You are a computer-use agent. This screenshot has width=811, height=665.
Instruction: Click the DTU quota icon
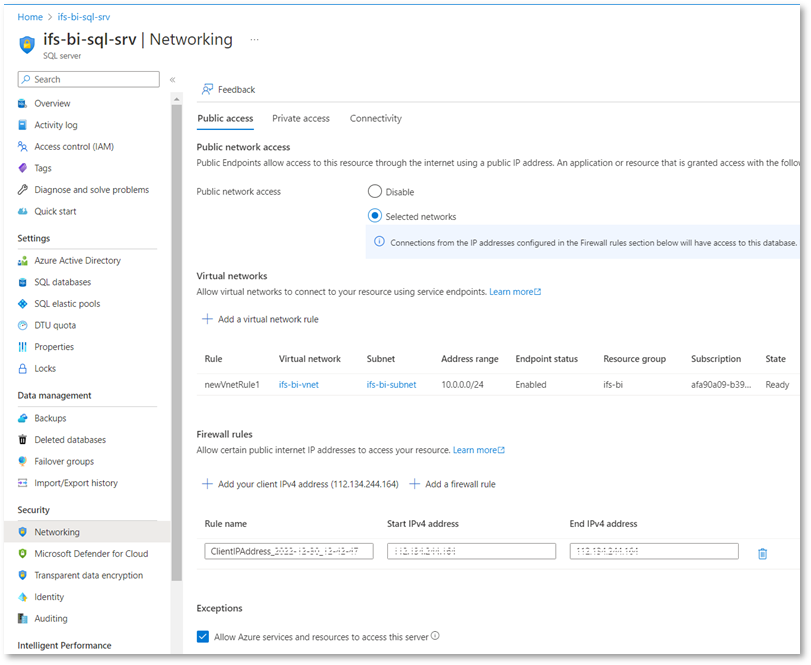(22, 325)
